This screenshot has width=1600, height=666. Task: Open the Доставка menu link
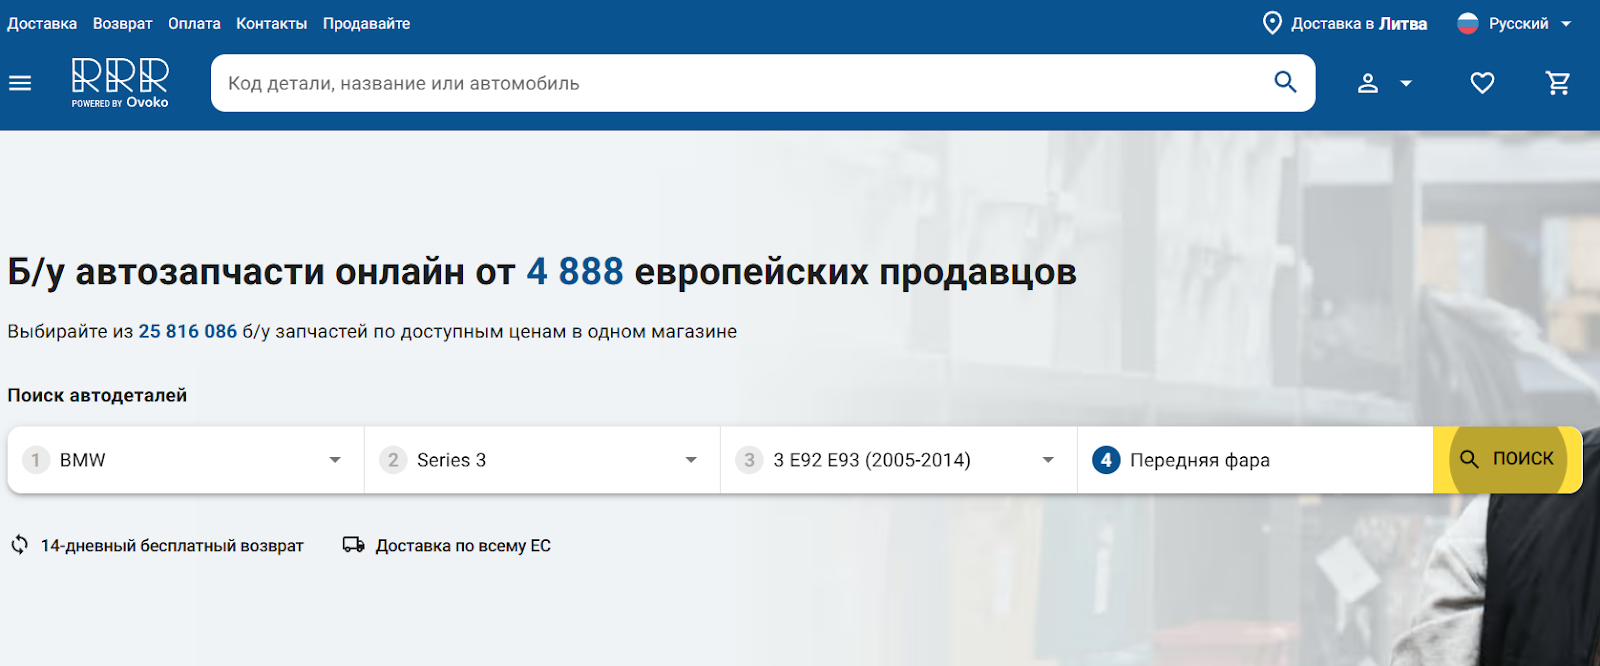(x=42, y=23)
